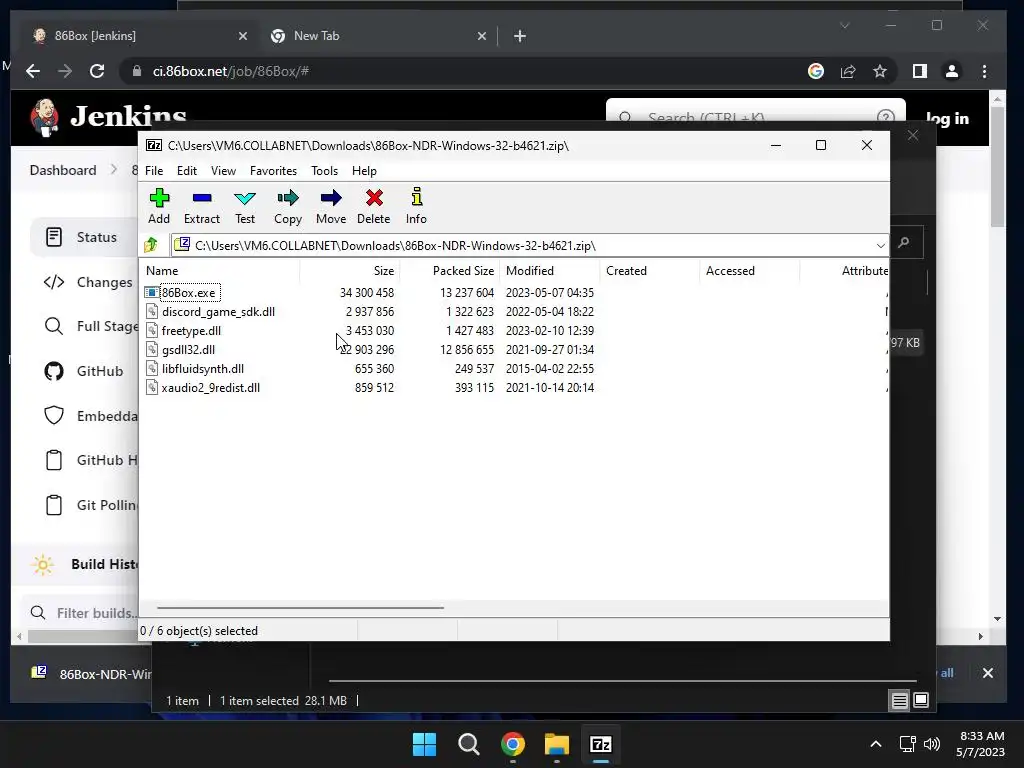This screenshot has height=768, width=1024.
Task: Open Chrome tab search chevron
Action: coord(844,25)
